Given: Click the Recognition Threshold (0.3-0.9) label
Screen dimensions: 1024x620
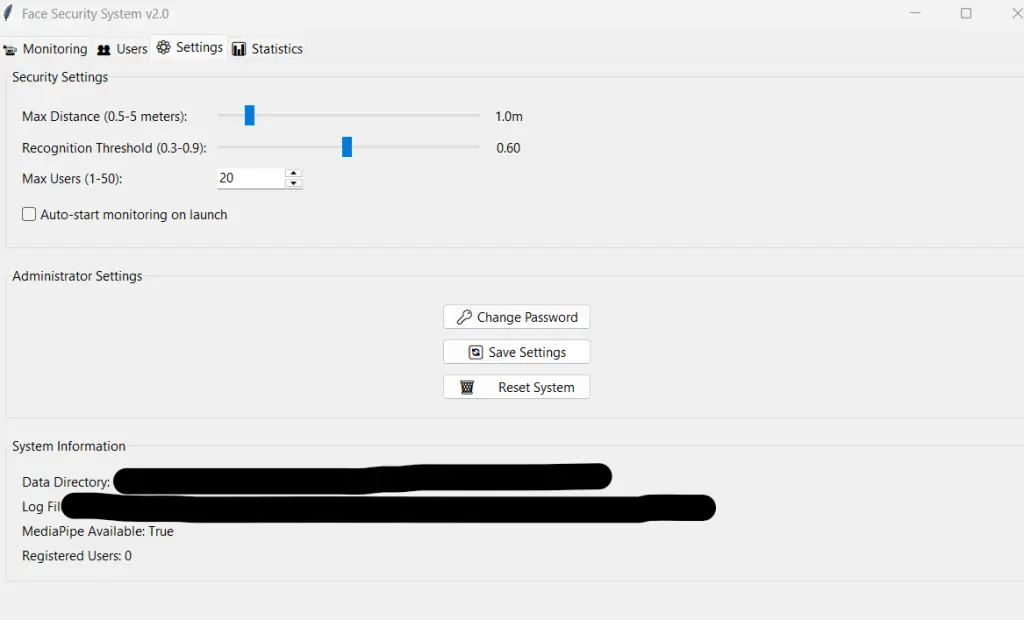Looking at the screenshot, I should pos(114,148).
